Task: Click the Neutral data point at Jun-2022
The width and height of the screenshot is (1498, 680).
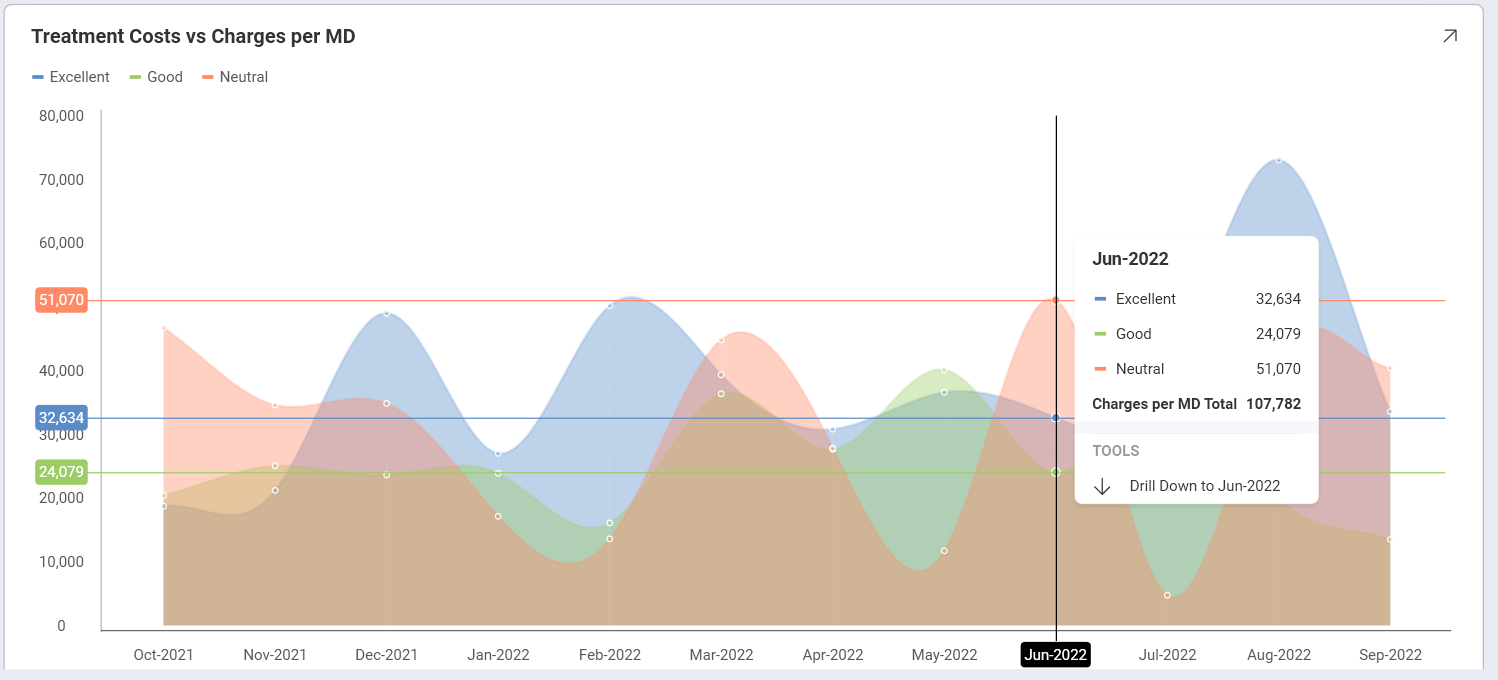Action: (x=1056, y=300)
